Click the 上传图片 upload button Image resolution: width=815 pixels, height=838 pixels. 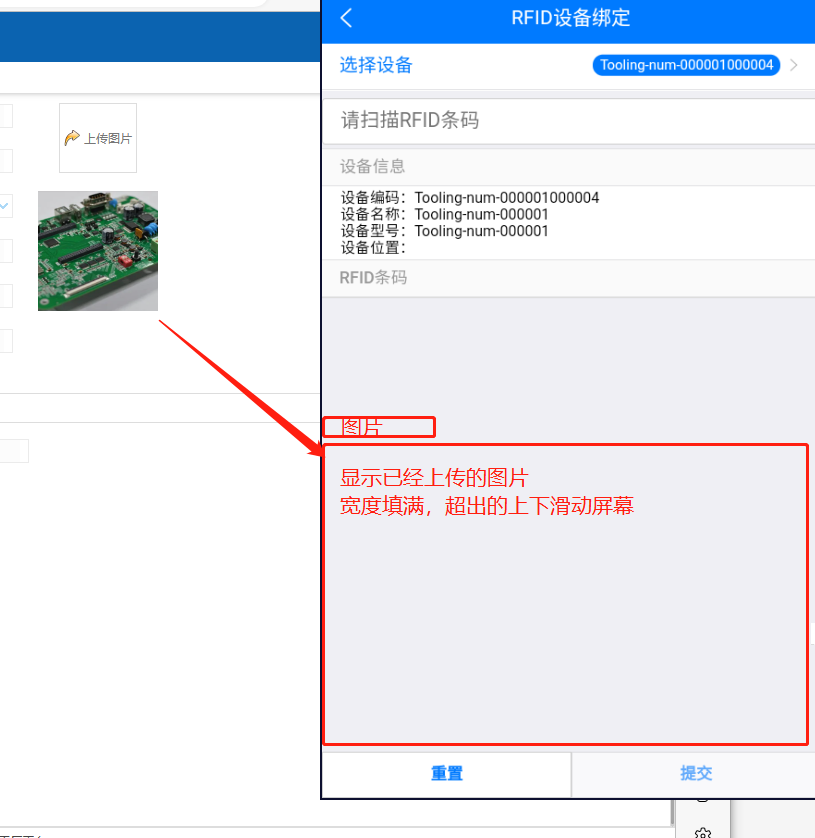click(x=98, y=138)
